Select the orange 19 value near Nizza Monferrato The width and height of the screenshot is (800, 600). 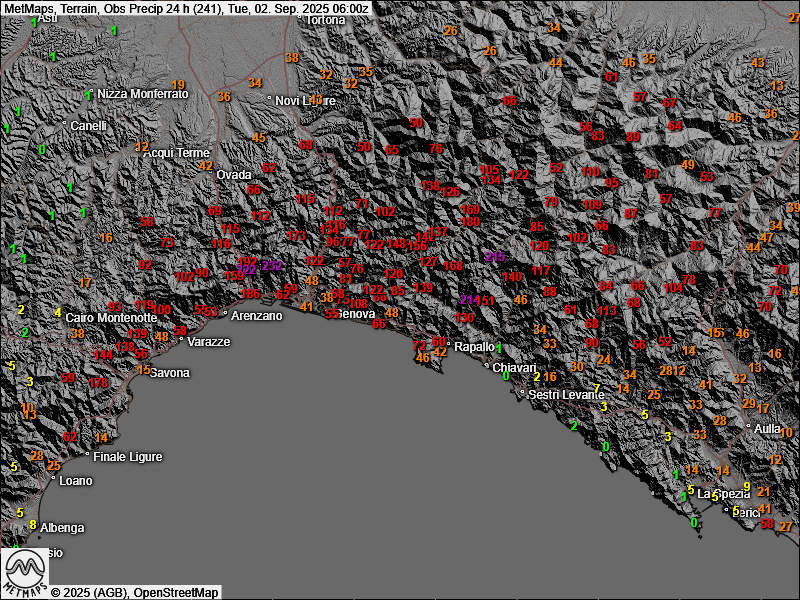point(178,85)
